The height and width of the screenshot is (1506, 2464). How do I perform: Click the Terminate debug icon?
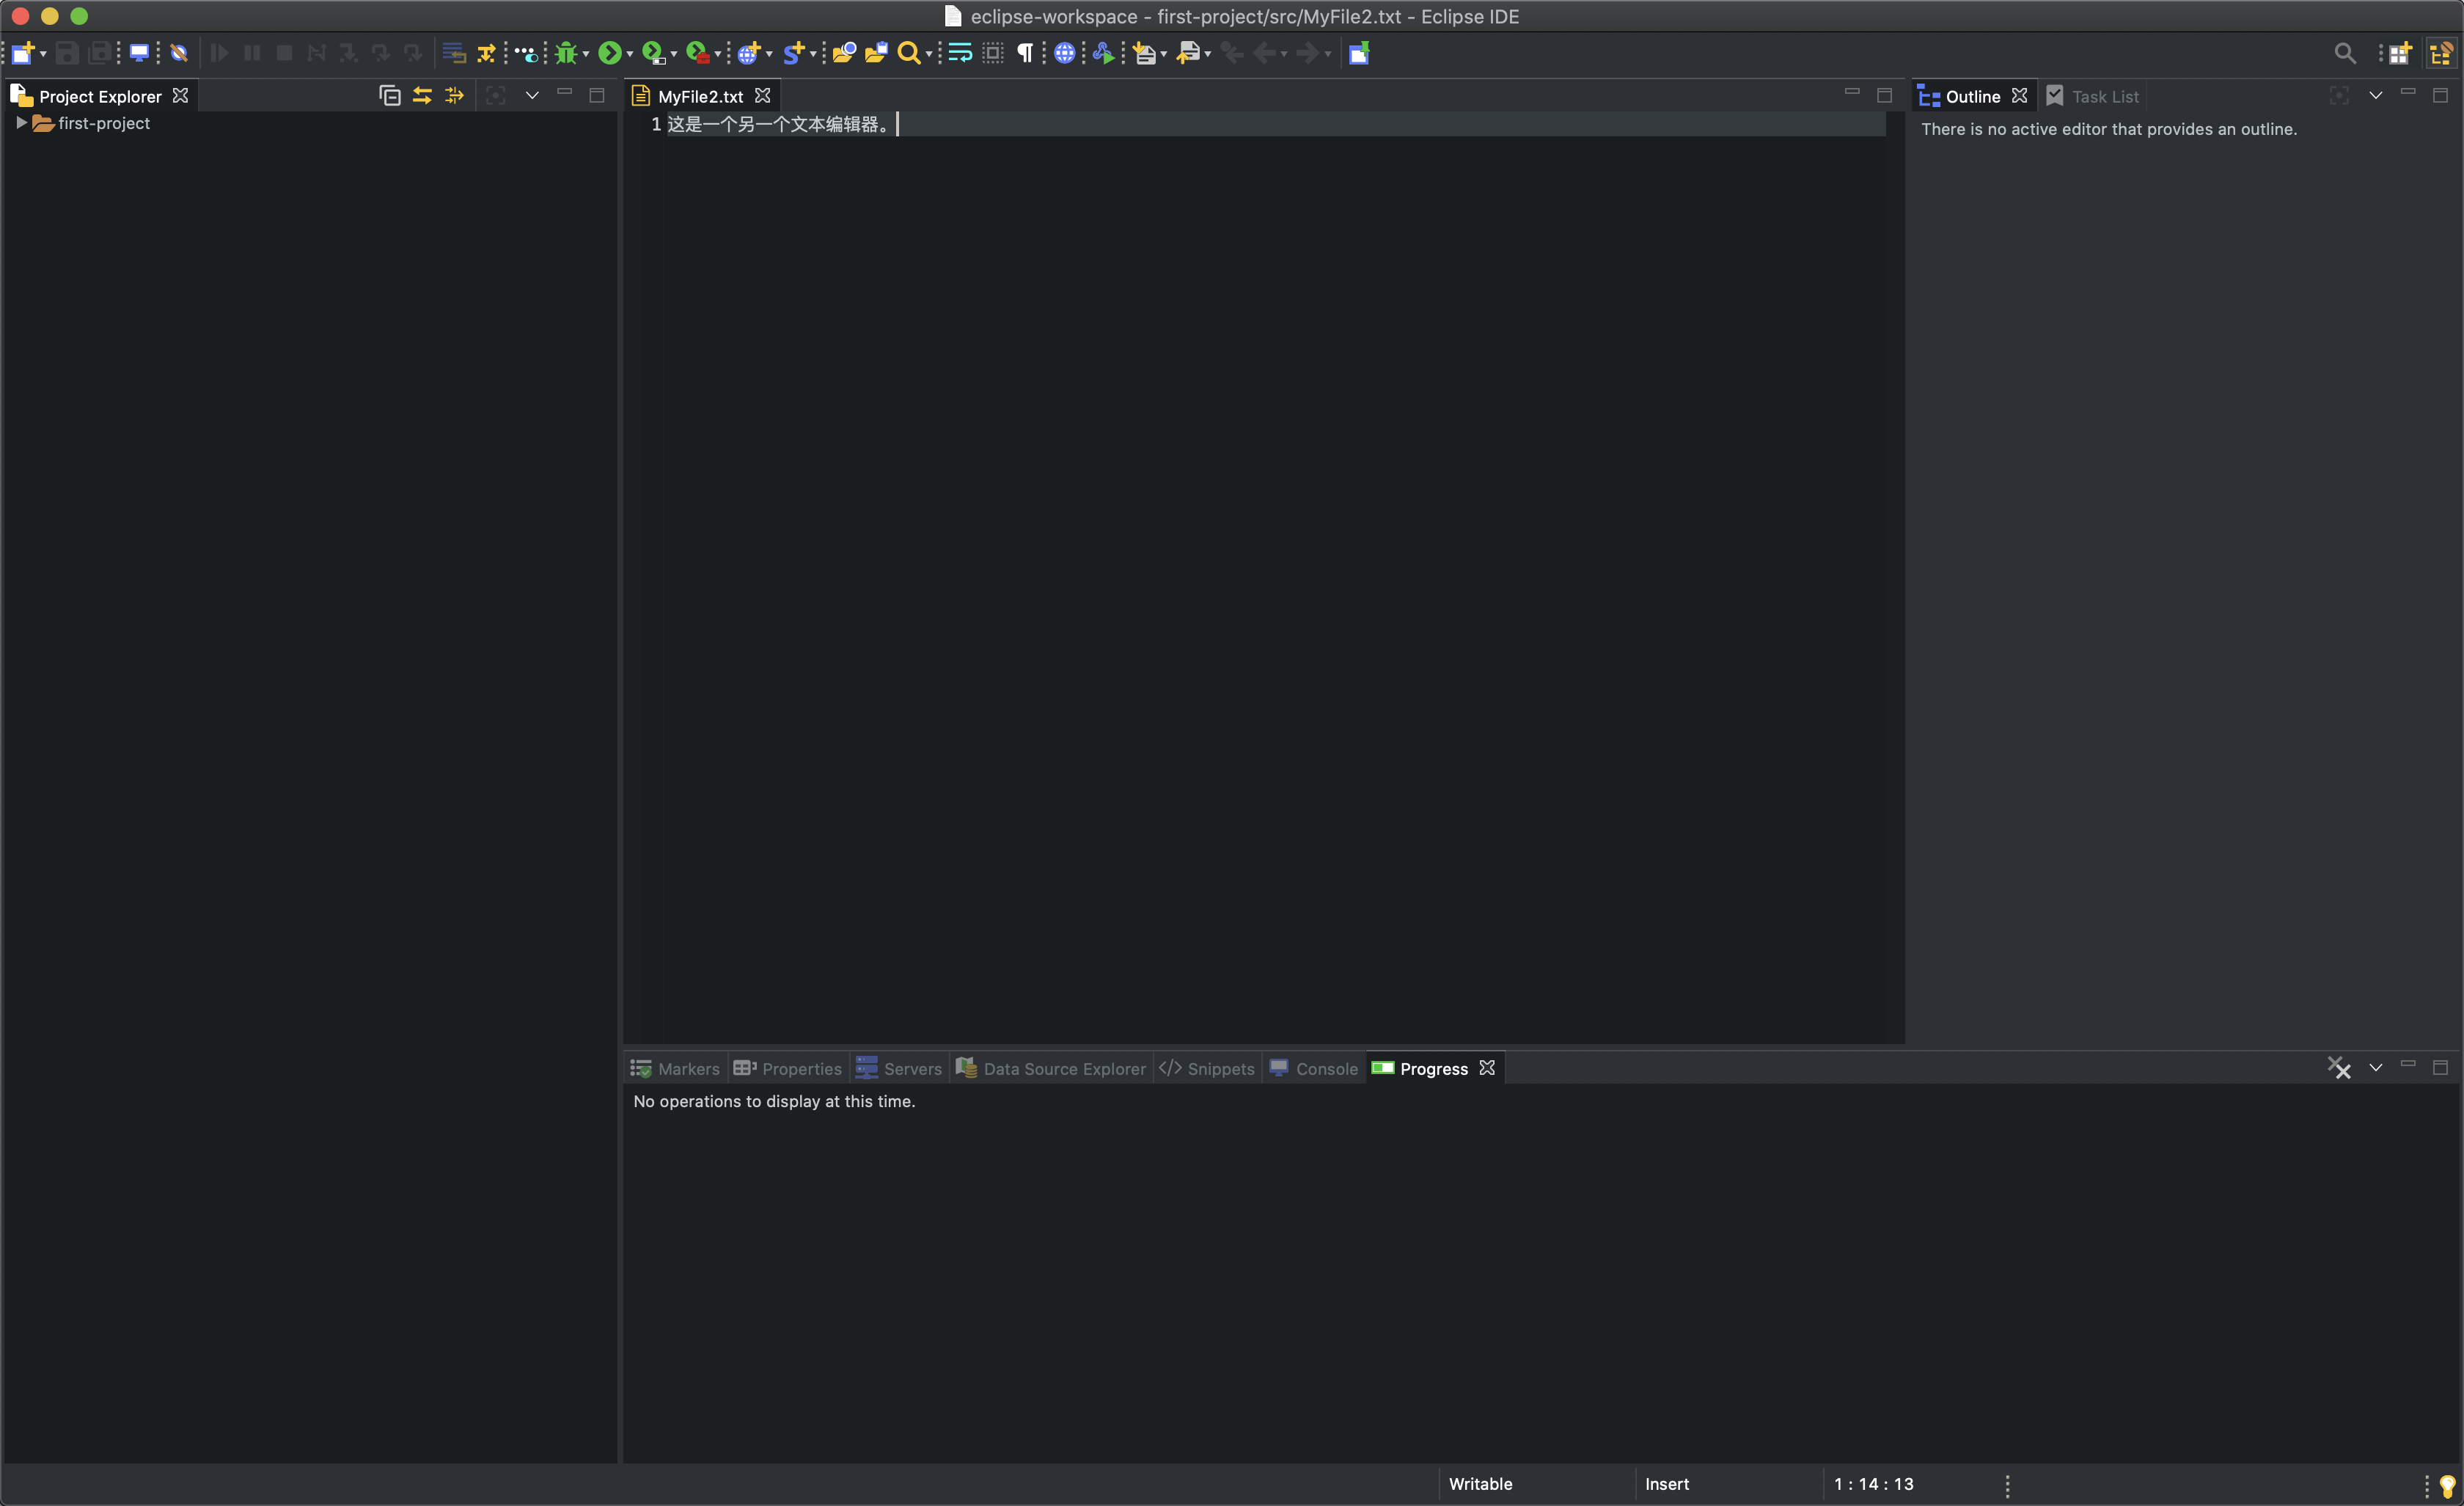(x=284, y=53)
